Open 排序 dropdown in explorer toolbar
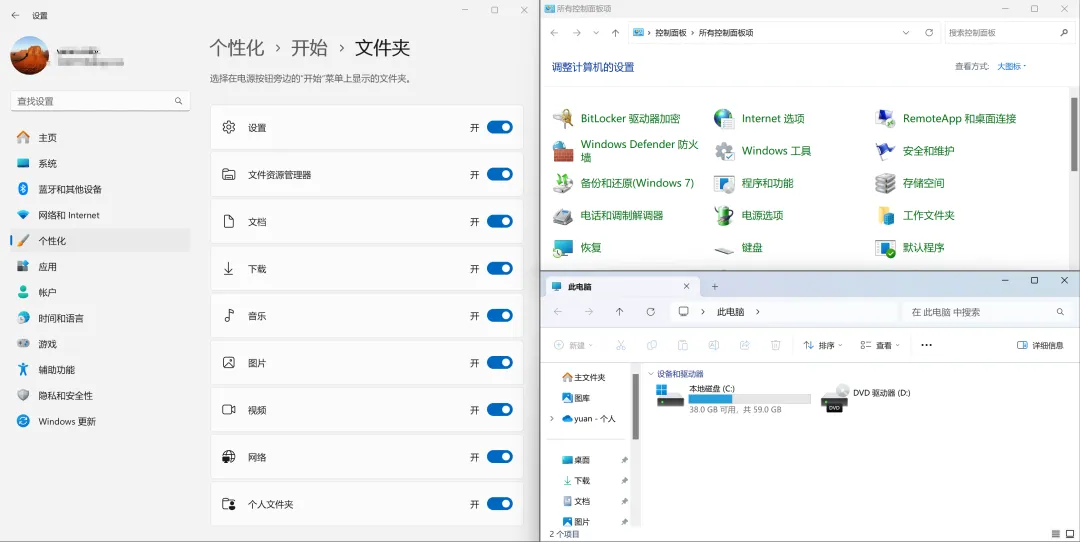 click(x=822, y=345)
